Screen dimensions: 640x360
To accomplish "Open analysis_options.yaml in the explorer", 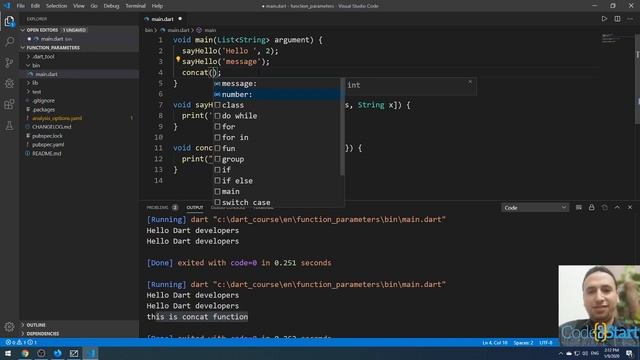I will pos(57,118).
